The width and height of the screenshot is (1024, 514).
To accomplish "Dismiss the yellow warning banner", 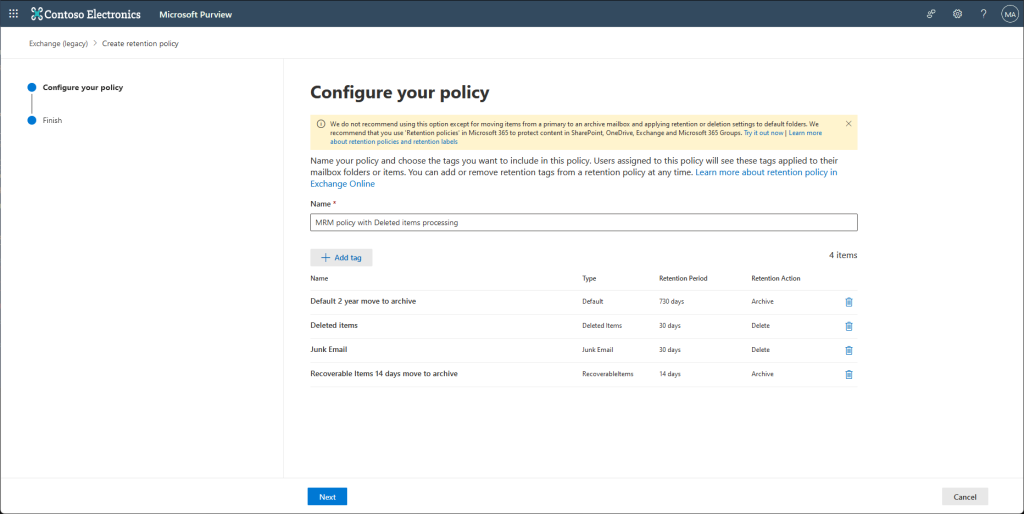I will (848, 123).
